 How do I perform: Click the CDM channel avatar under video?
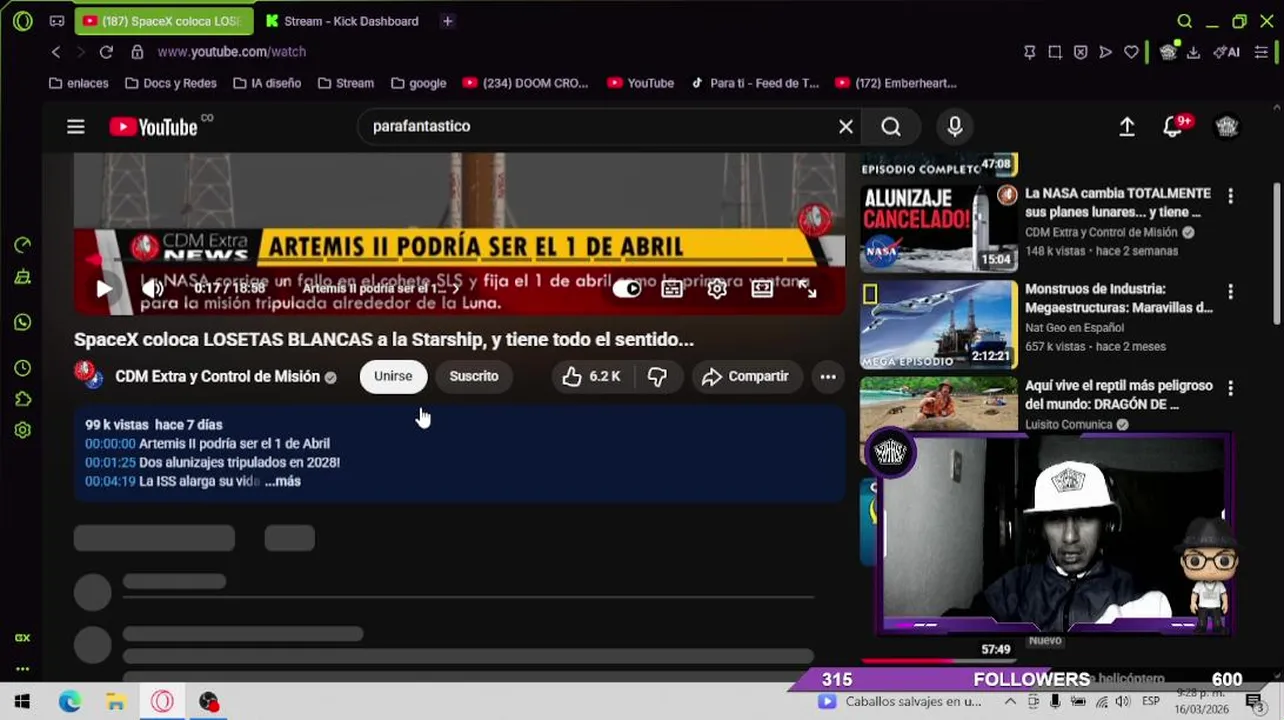(89, 375)
